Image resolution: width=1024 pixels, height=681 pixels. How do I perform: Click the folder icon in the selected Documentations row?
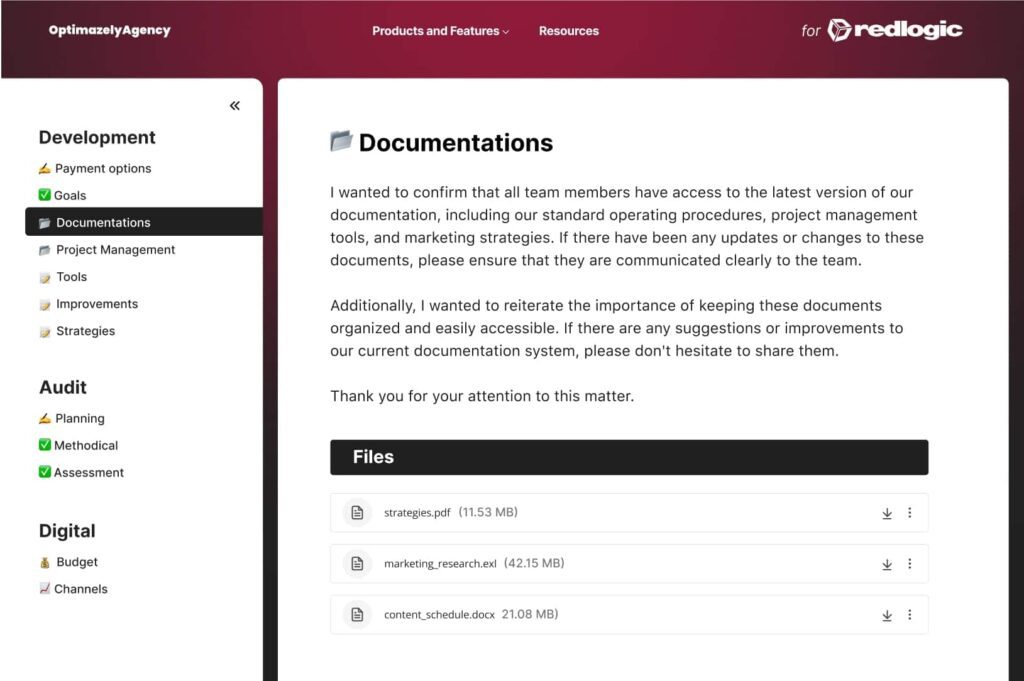[x=44, y=223]
